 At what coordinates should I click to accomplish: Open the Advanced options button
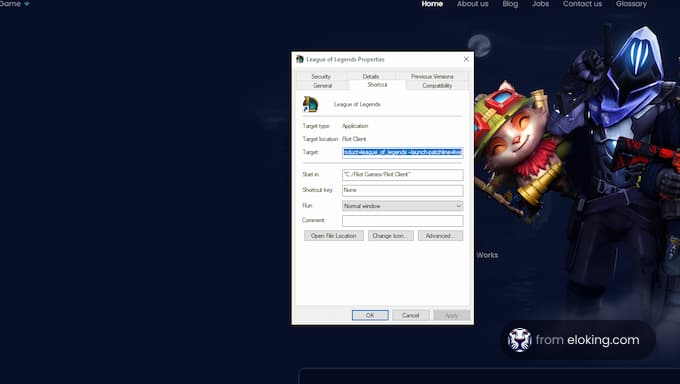tap(440, 236)
